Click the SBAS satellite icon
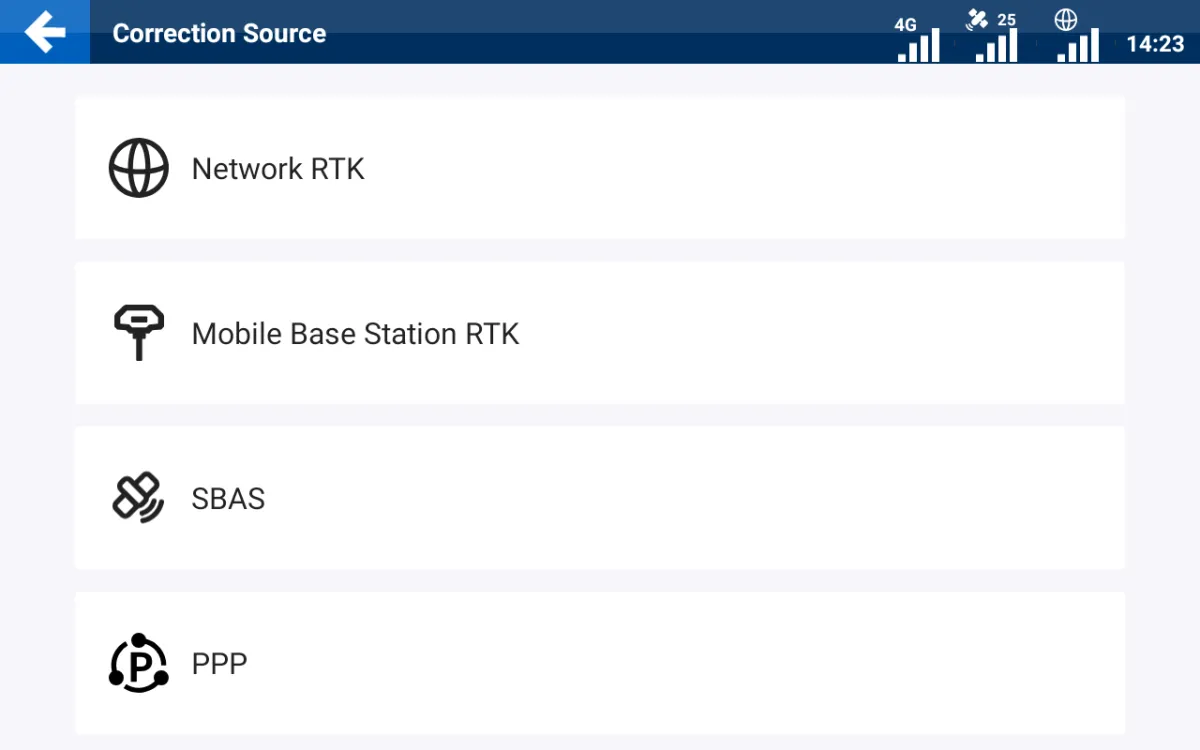 (138, 497)
